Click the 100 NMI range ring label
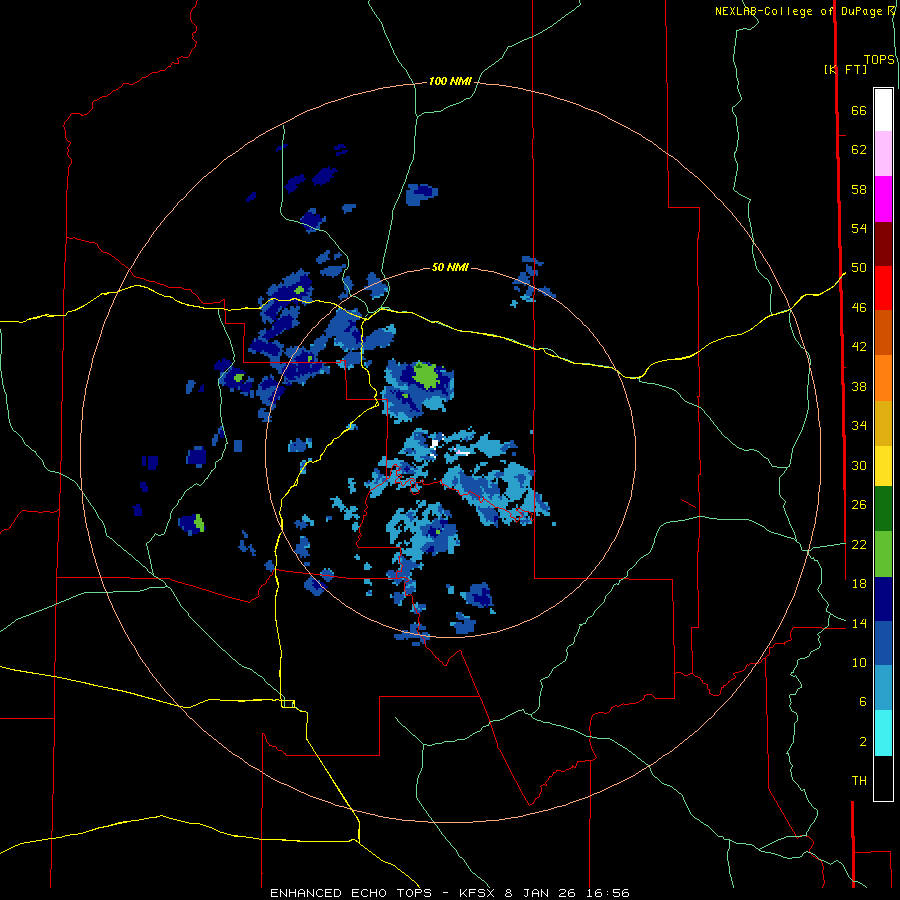The height and width of the screenshot is (900, 900). point(450,82)
